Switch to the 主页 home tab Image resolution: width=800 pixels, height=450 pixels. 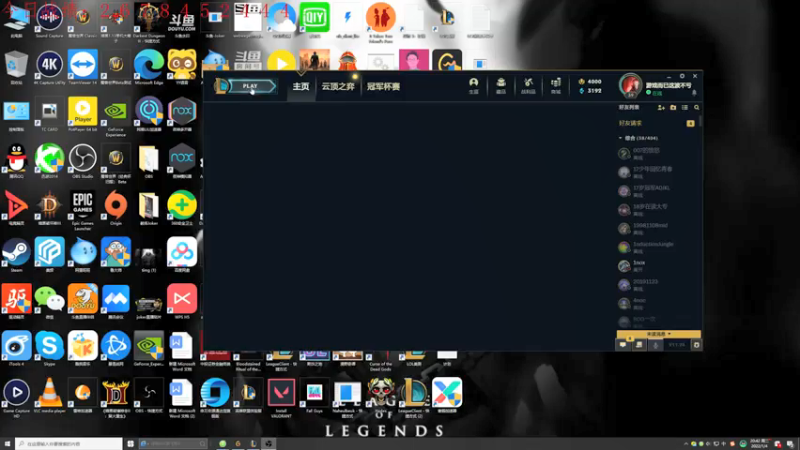(x=301, y=86)
